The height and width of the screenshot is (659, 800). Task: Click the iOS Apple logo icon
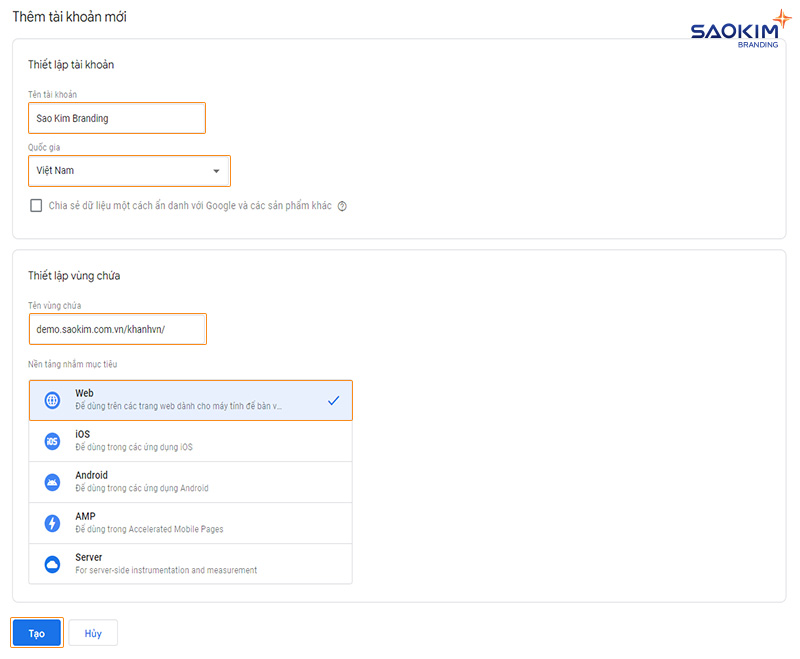coord(52,440)
